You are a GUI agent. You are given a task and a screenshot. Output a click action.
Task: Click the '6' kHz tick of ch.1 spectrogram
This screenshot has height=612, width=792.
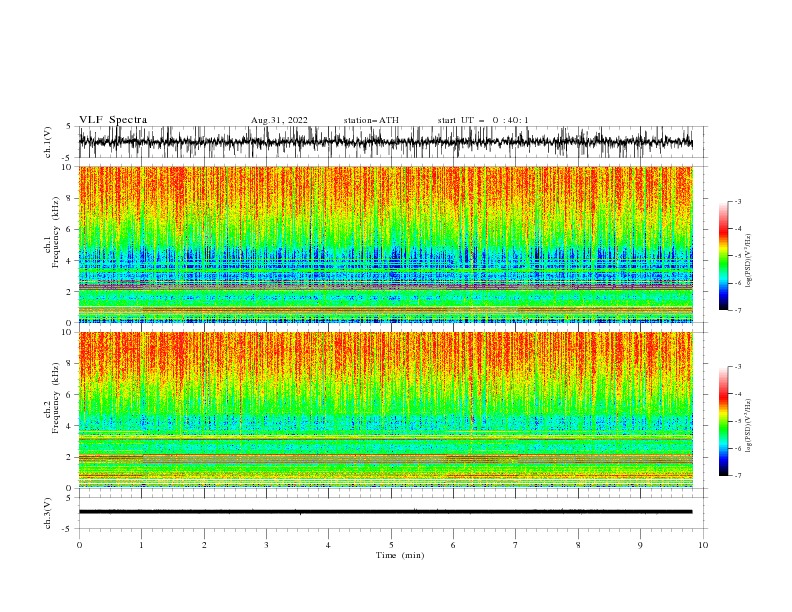[69, 229]
